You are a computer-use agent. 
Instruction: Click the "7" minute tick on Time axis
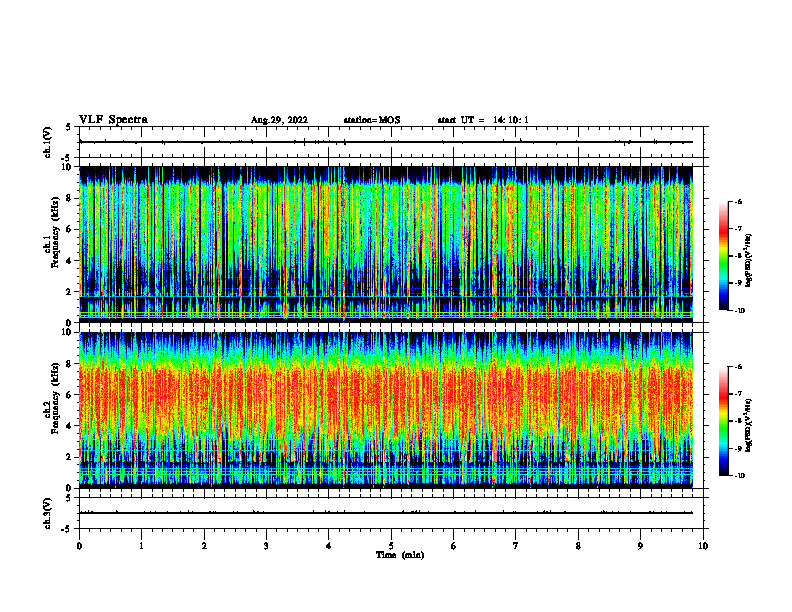click(x=516, y=546)
